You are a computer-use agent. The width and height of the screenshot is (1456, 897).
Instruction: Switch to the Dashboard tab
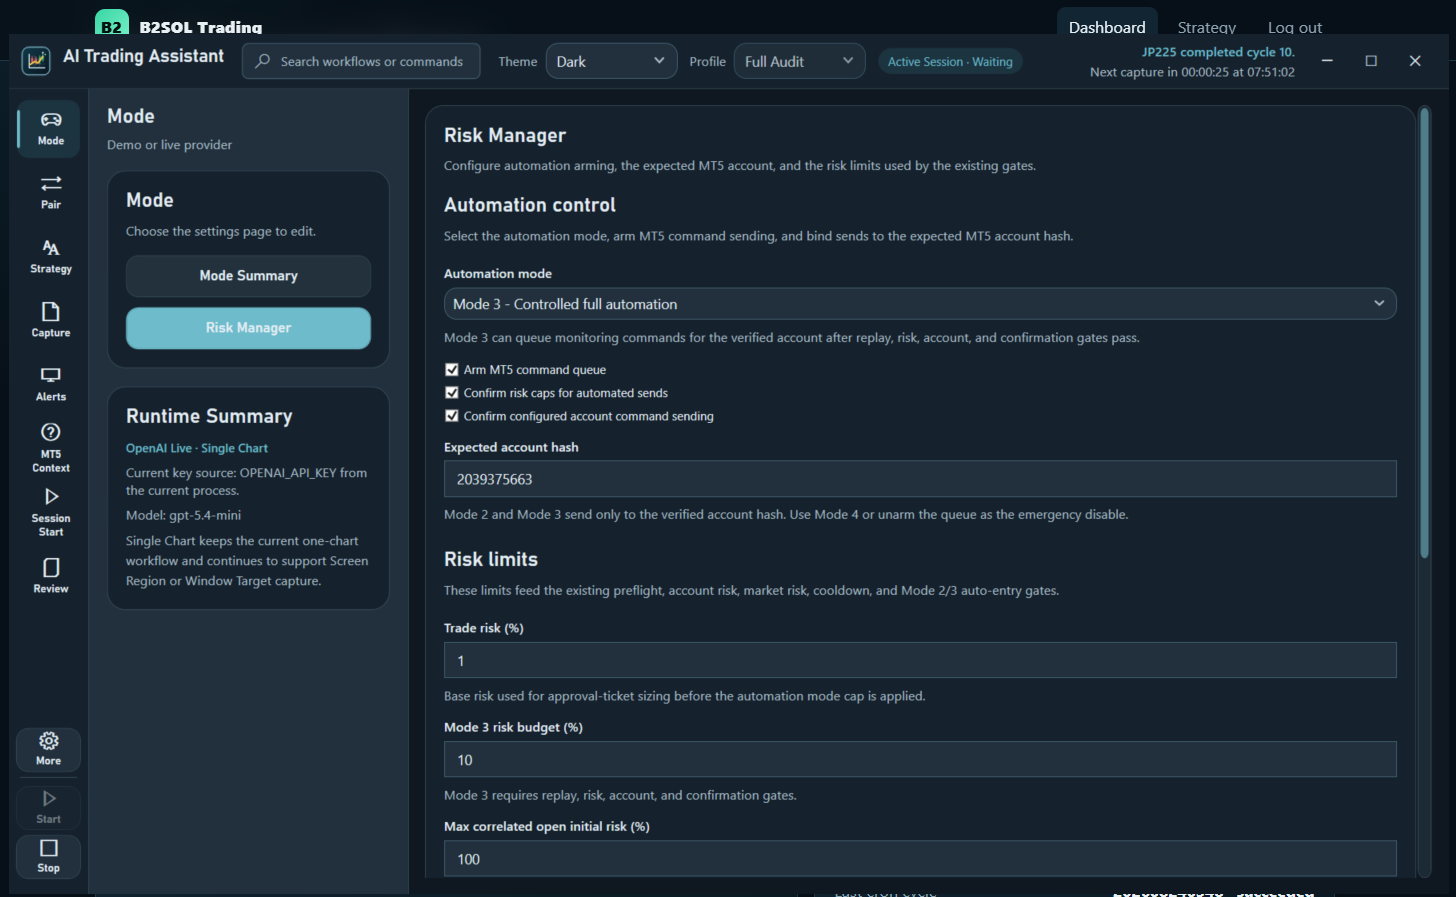click(x=1107, y=27)
